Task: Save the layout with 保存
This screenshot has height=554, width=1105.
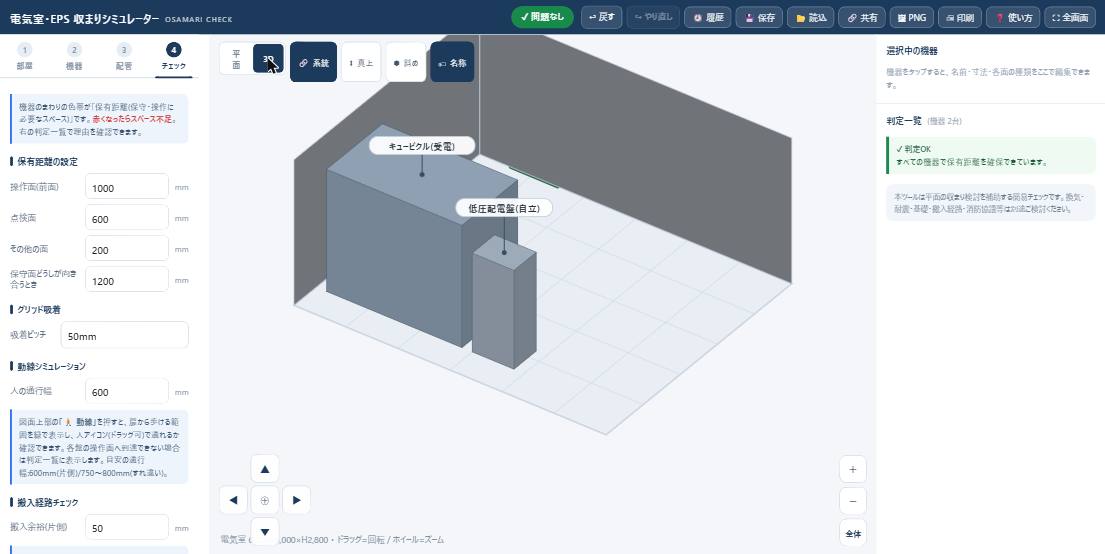Action: coord(759,18)
